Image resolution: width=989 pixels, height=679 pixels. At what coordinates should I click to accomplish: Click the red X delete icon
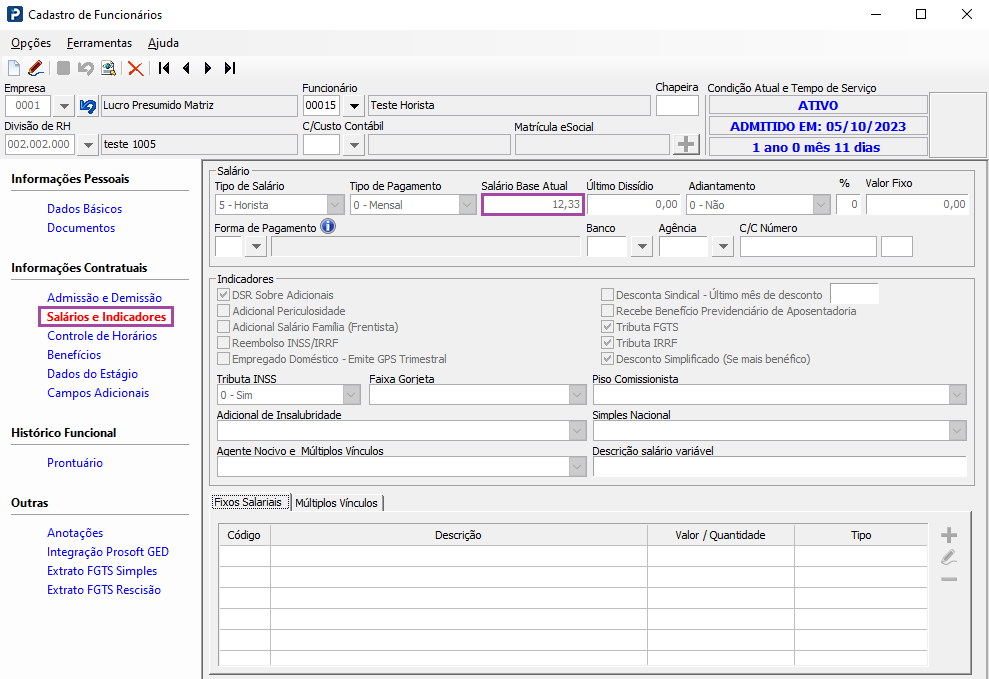click(x=135, y=68)
